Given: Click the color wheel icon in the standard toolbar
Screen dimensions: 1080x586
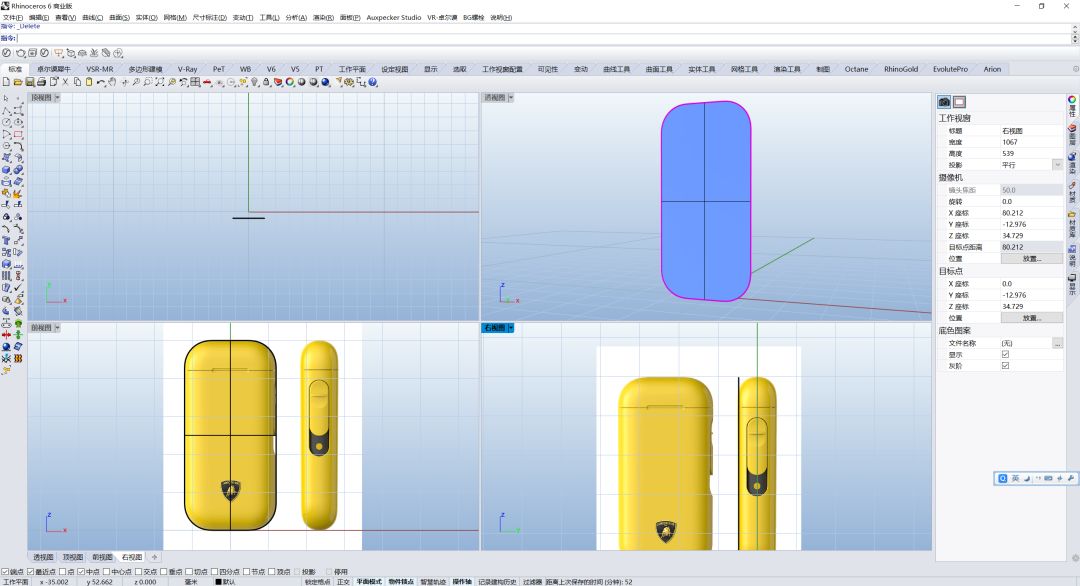Looking at the screenshot, I should pyautogui.click(x=290, y=82).
